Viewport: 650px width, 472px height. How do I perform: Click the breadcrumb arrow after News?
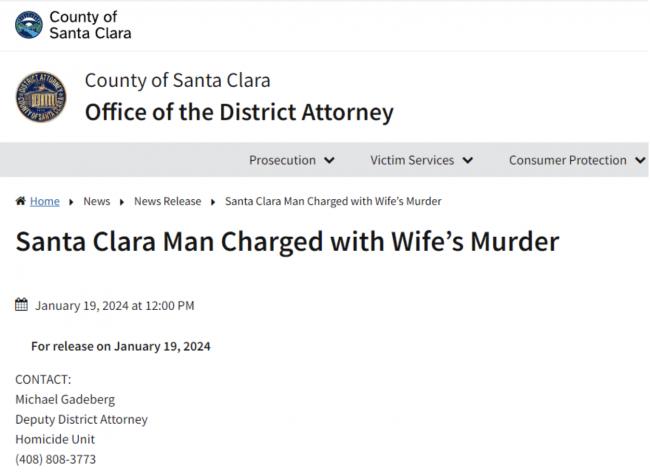coord(122,201)
